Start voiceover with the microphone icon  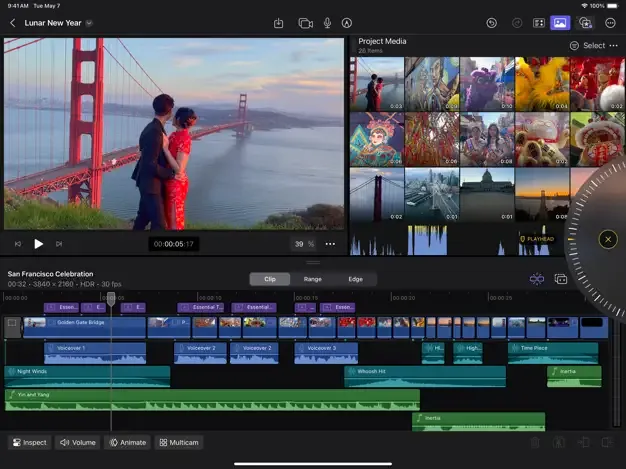point(327,23)
